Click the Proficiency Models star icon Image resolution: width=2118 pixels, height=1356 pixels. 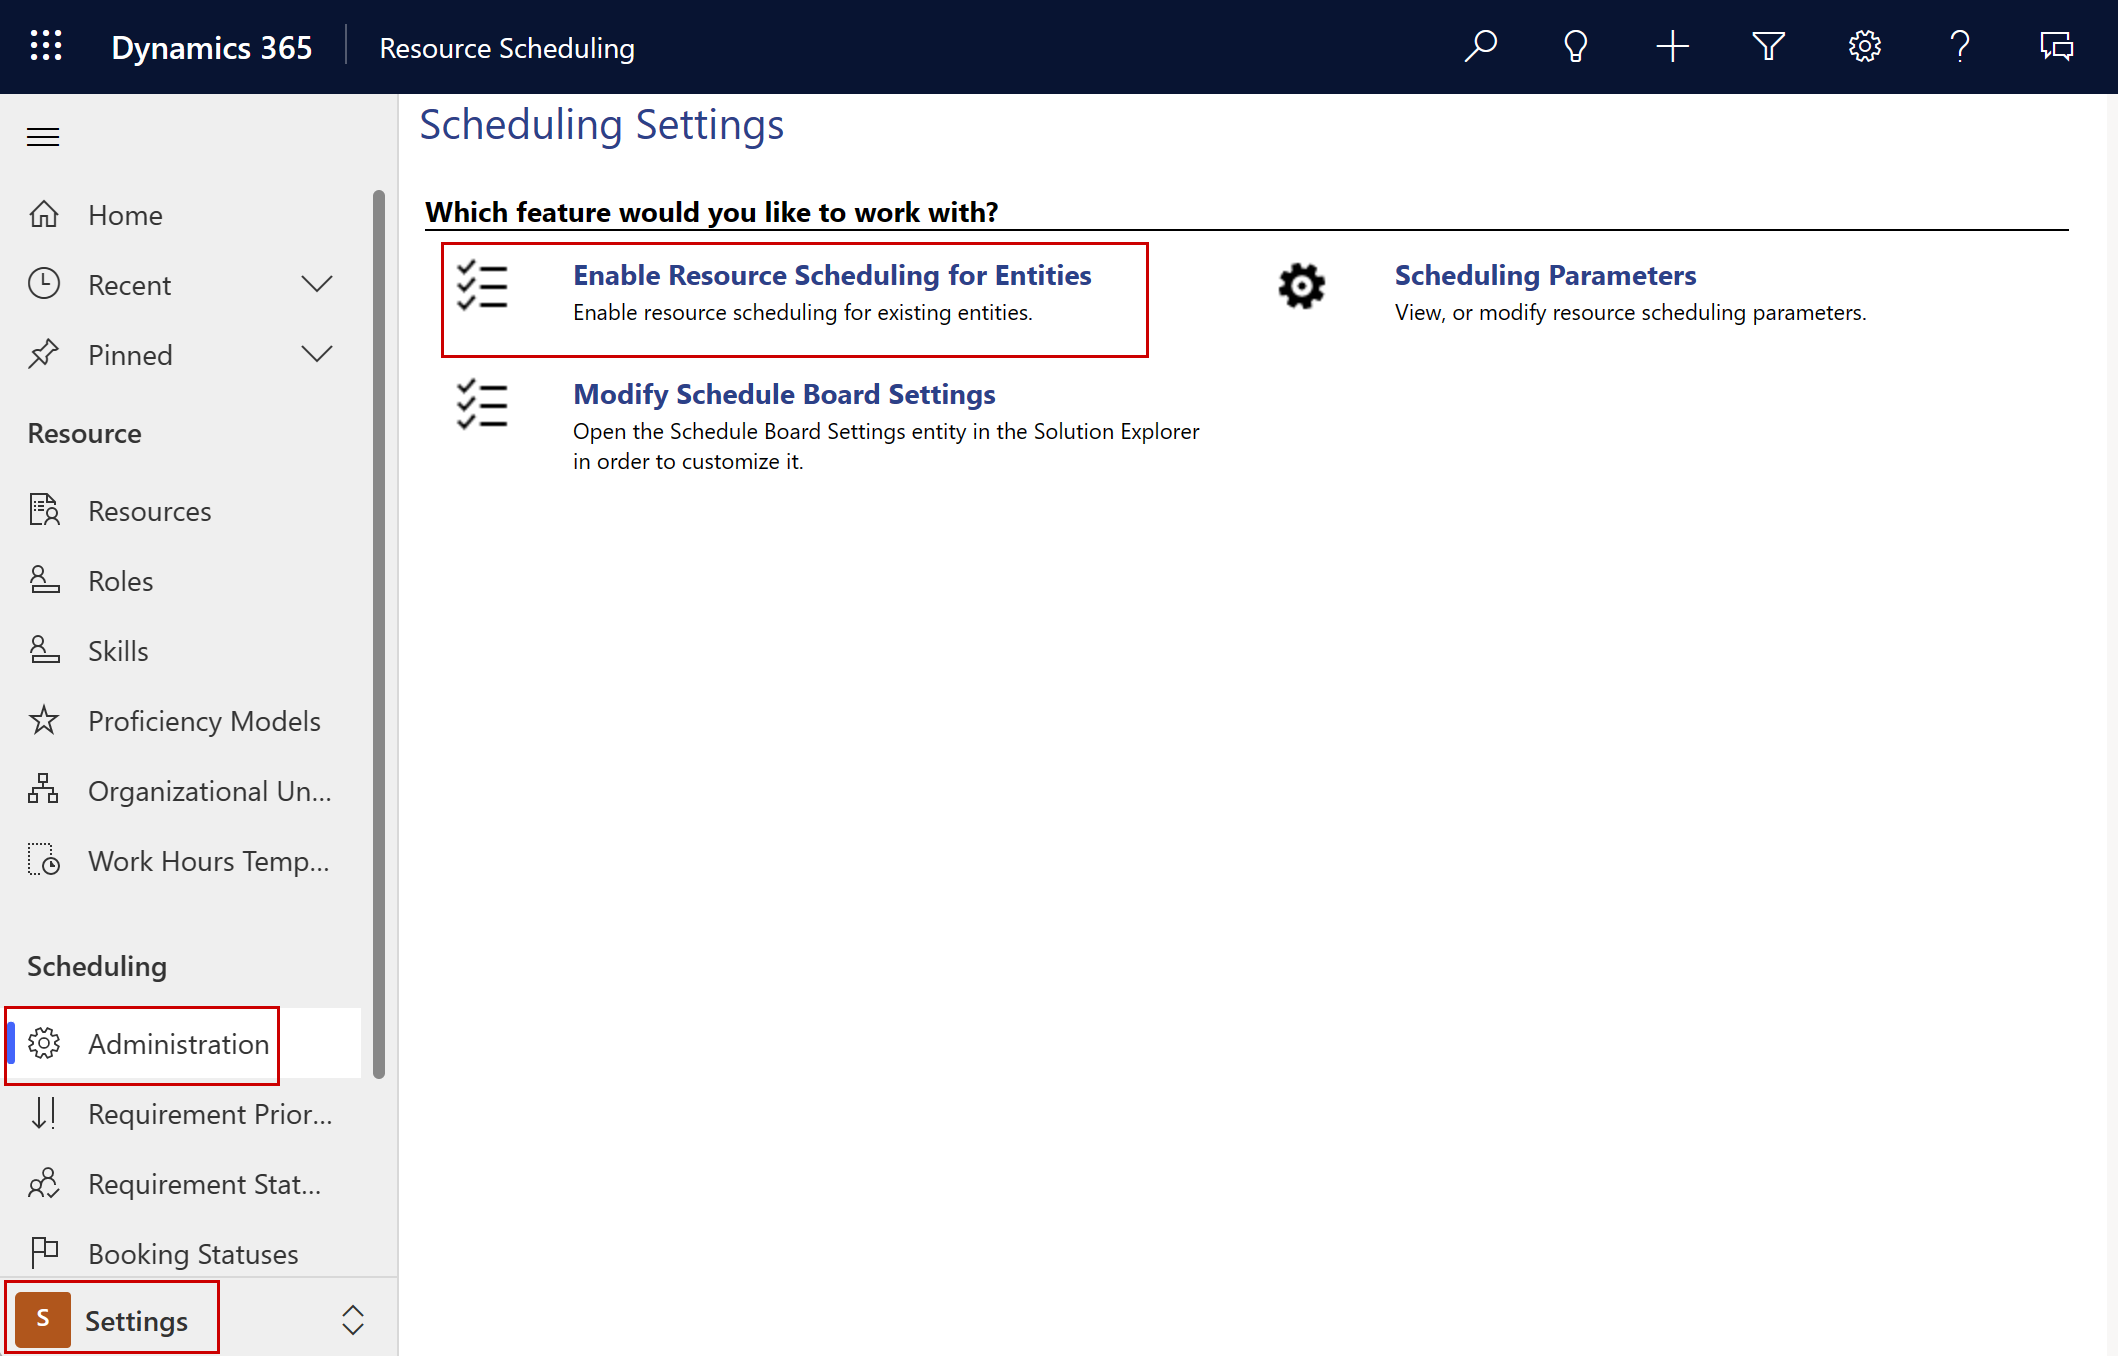[x=43, y=720]
